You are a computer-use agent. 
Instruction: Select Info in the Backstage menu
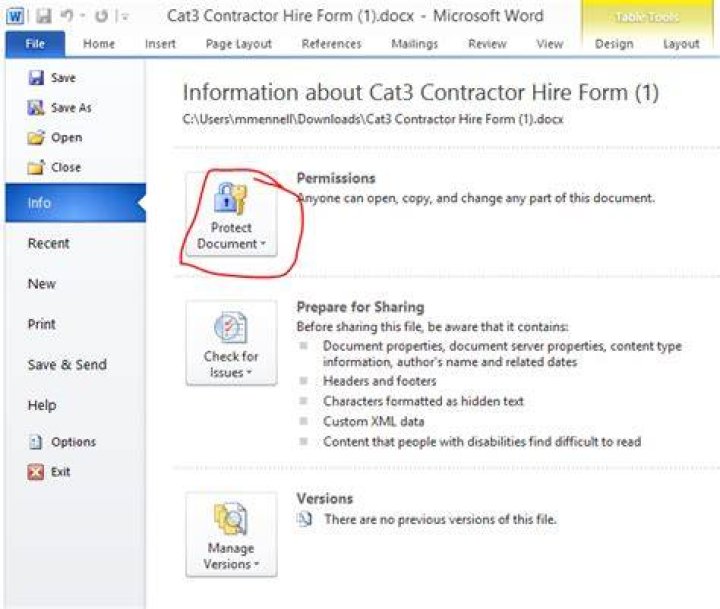click(76, 203)
